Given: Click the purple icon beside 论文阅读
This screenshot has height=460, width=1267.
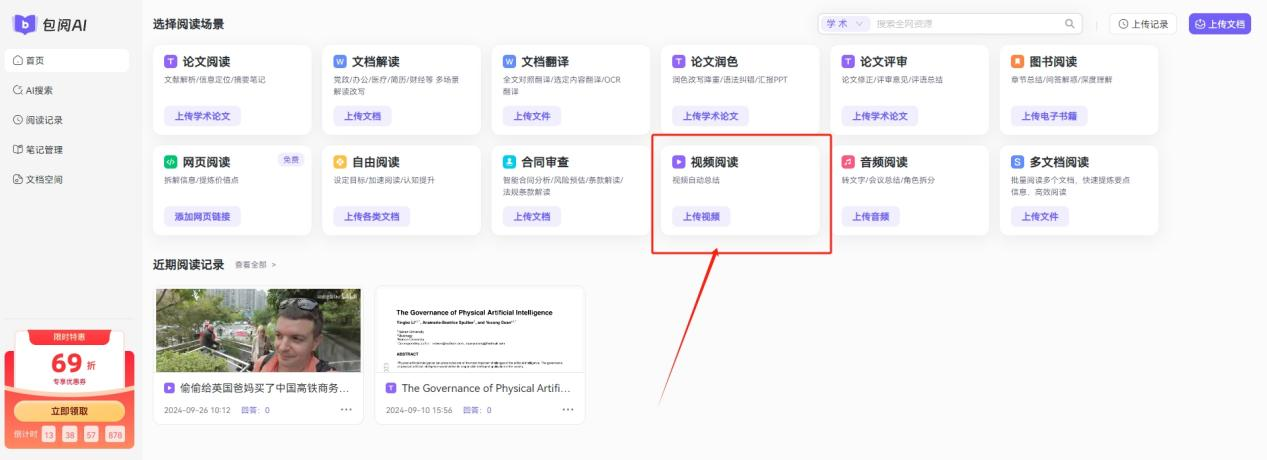Looking at the screenshot, I should click(170, 61).
